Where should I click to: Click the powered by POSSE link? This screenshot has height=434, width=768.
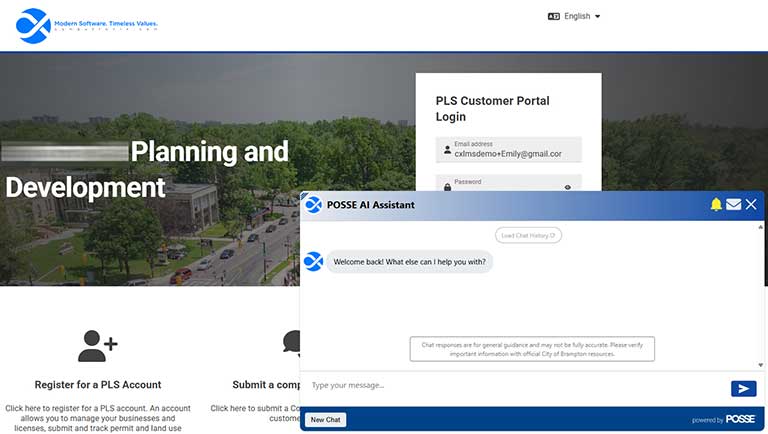[724, 420]
